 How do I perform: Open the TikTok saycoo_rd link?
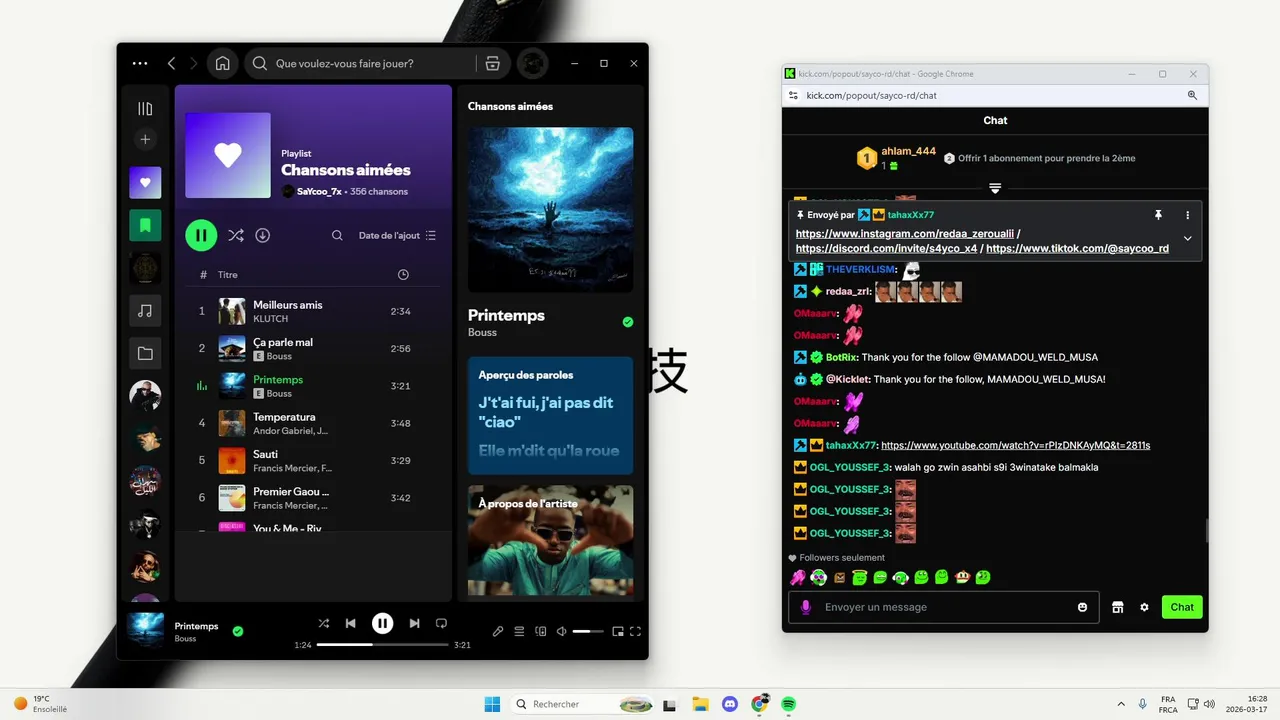pyautogui.click(x=1077, y=248)
